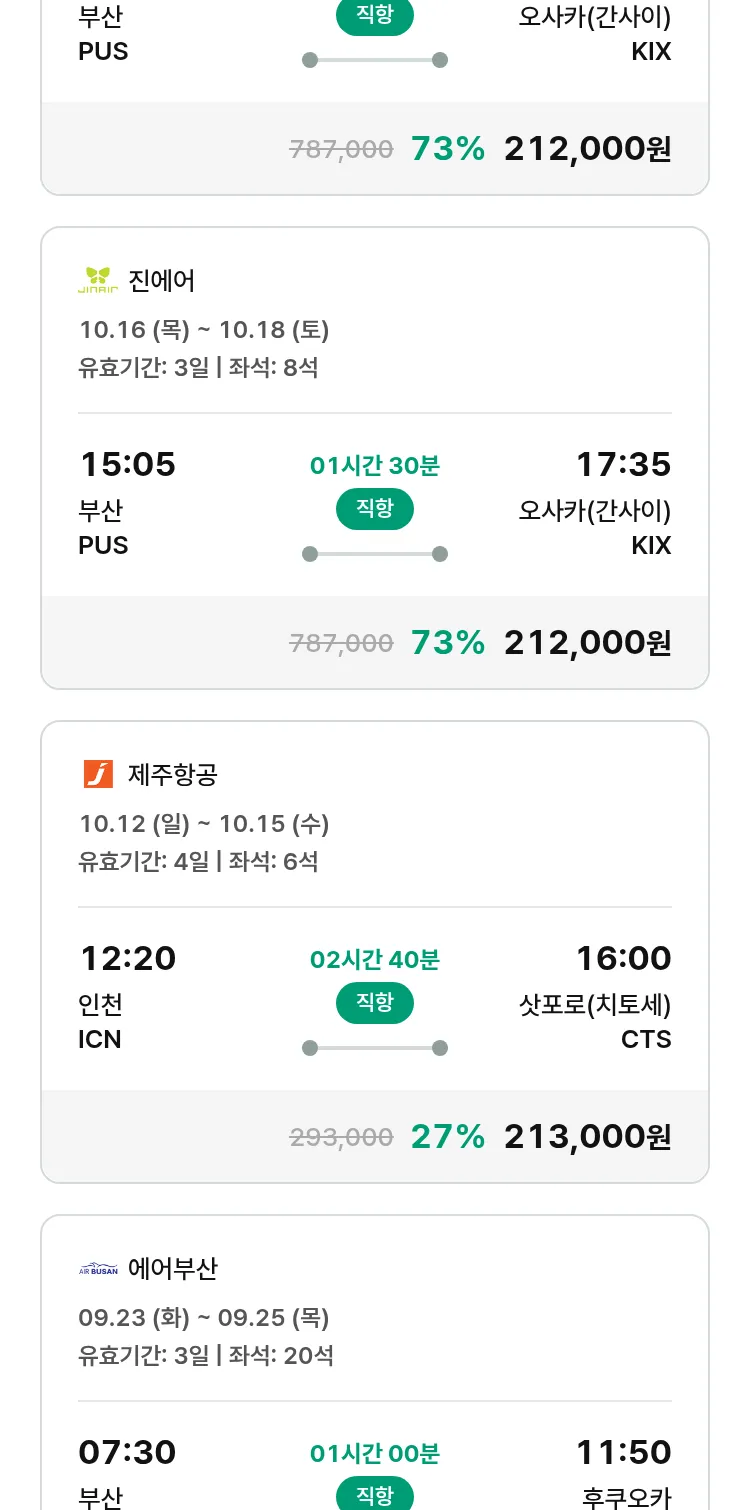The width and height of the screenshot is (750, 1510).
Task: Click the Air Busan logo icon
Action: (98, 1269)
